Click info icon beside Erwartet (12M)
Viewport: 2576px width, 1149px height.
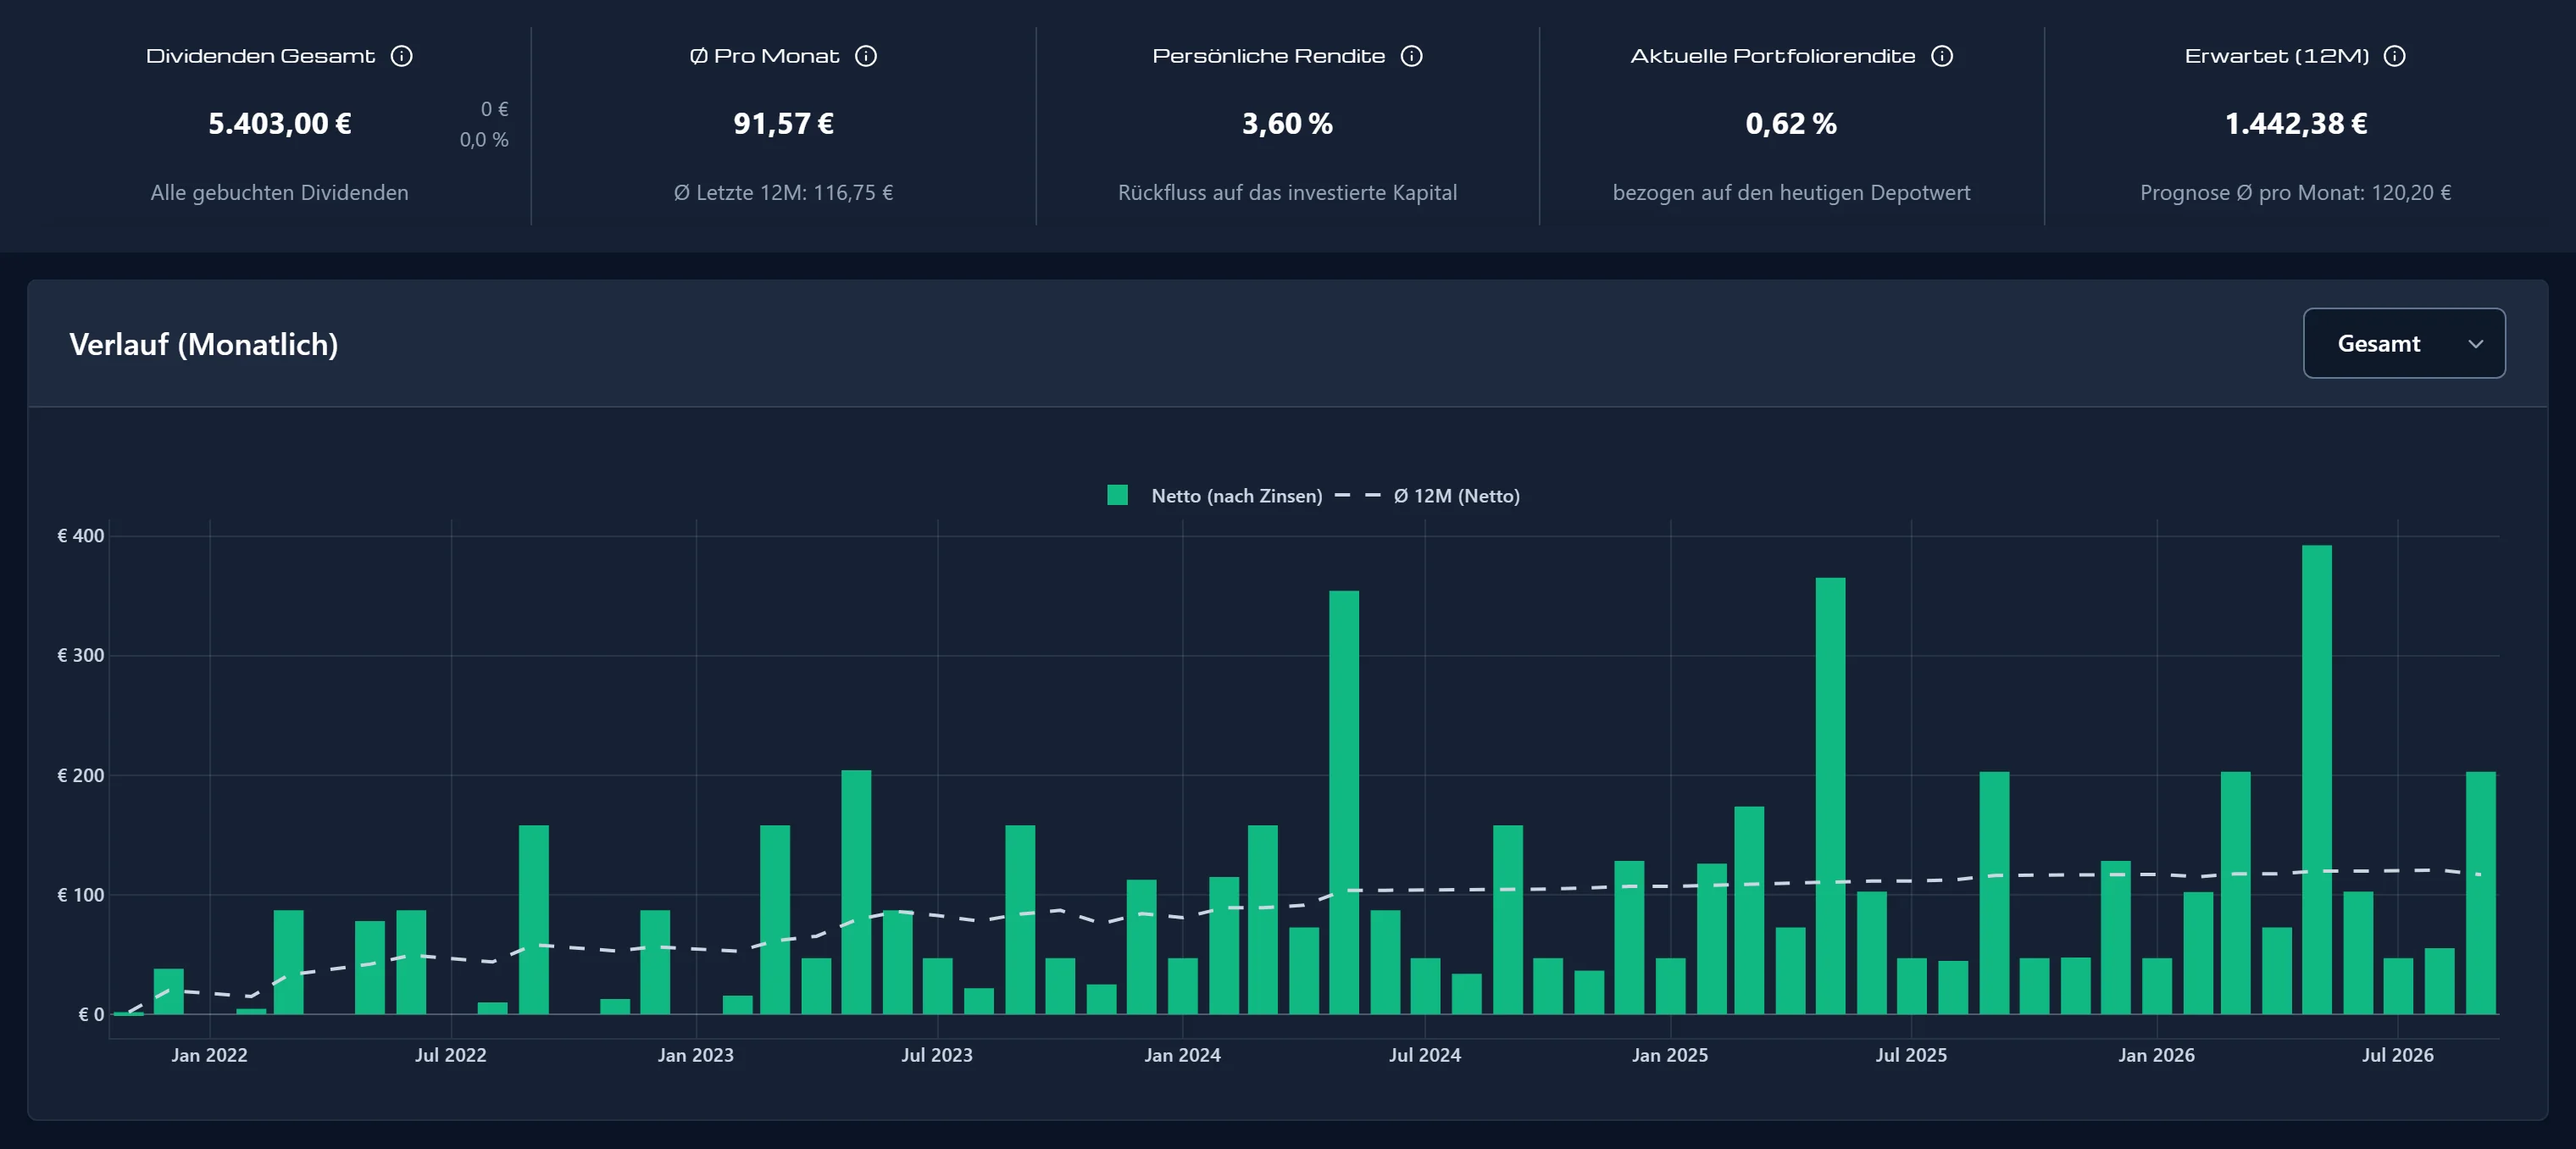(2394, 56)
